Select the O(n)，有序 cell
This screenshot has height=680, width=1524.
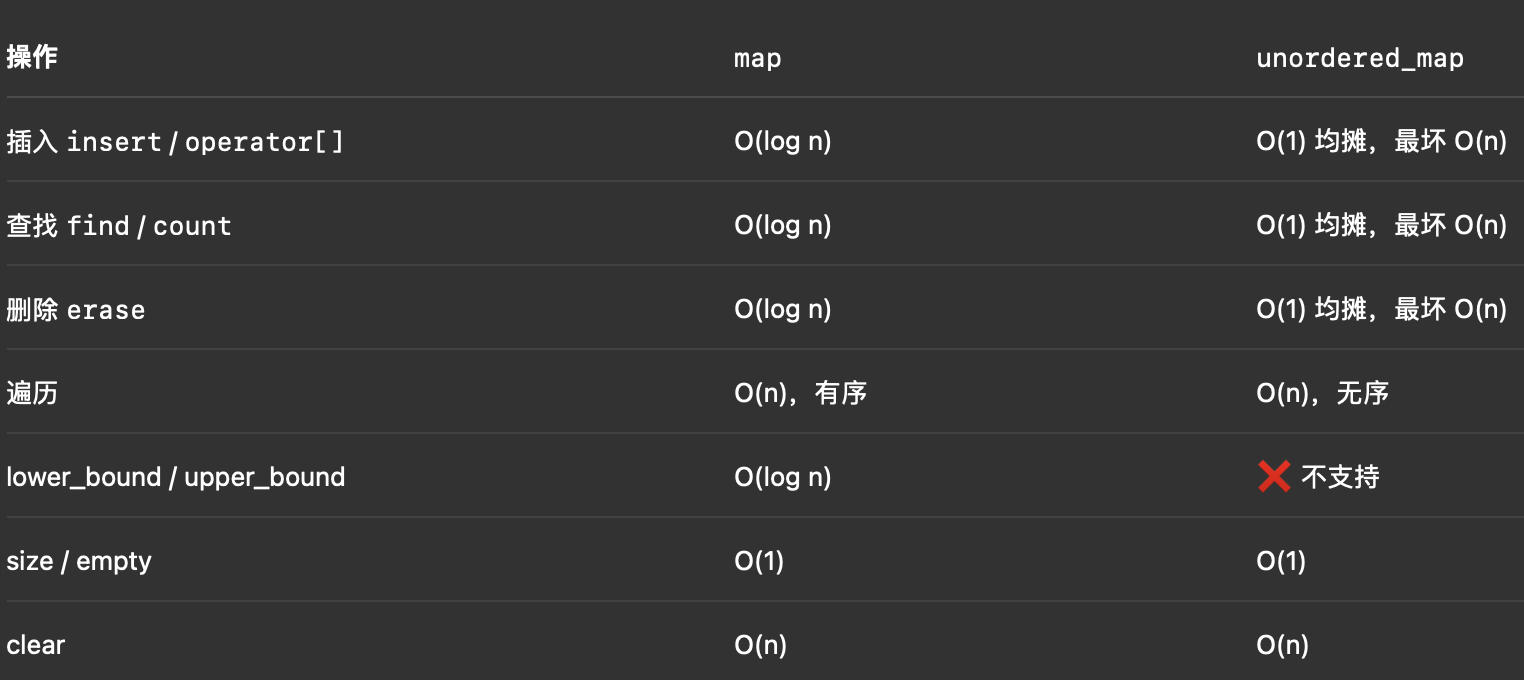[x=800, y=393]
